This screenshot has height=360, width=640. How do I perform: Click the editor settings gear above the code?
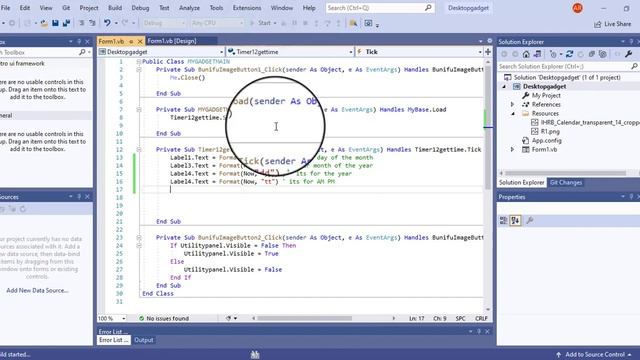tap(489, 41)
